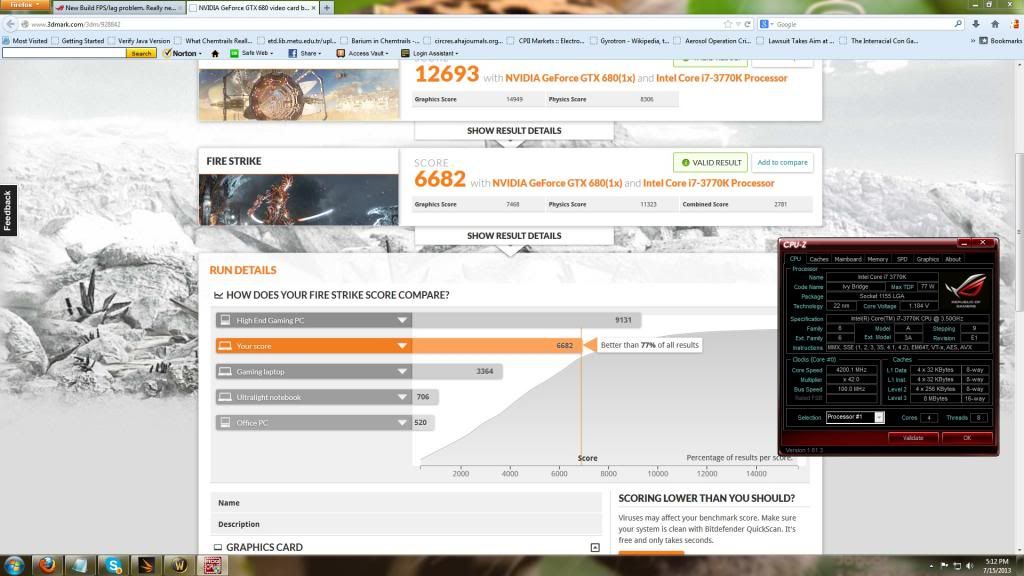Click Fire Strike SHOW RESULT DETAILS
This screenshot has width=1024, height=576.
coord(514,236)
